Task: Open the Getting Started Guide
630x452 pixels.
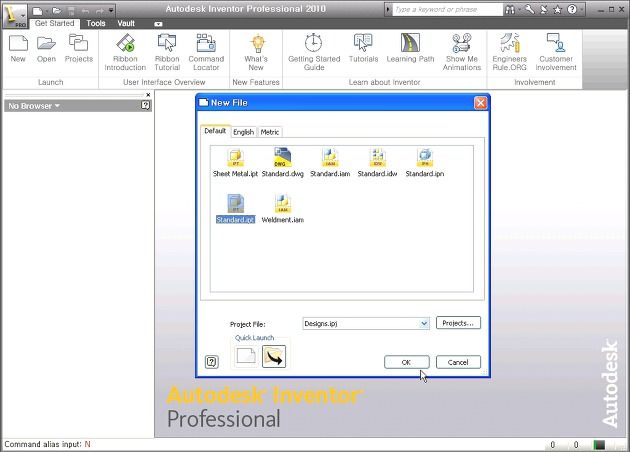Action: pos(314,53)
